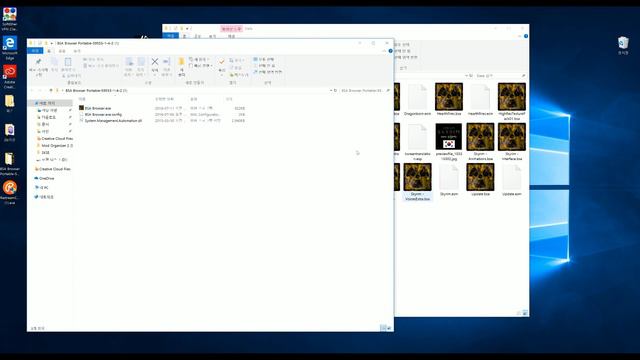Sort by the date modified column header
The image size is (640, 360).
[x=164, y=99]
